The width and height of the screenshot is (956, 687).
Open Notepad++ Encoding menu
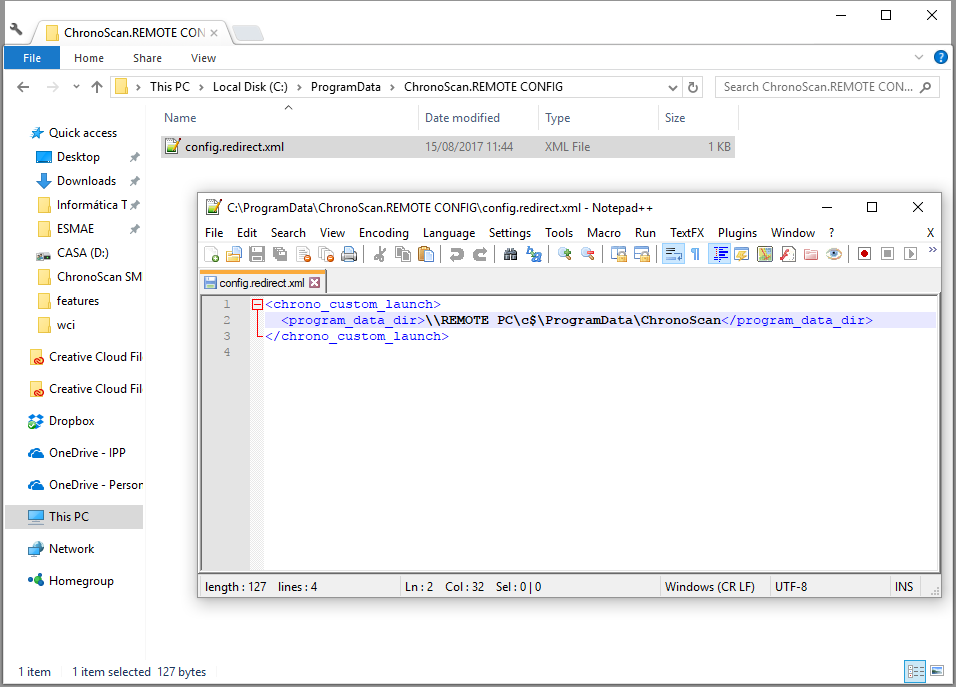click(383, 233)
